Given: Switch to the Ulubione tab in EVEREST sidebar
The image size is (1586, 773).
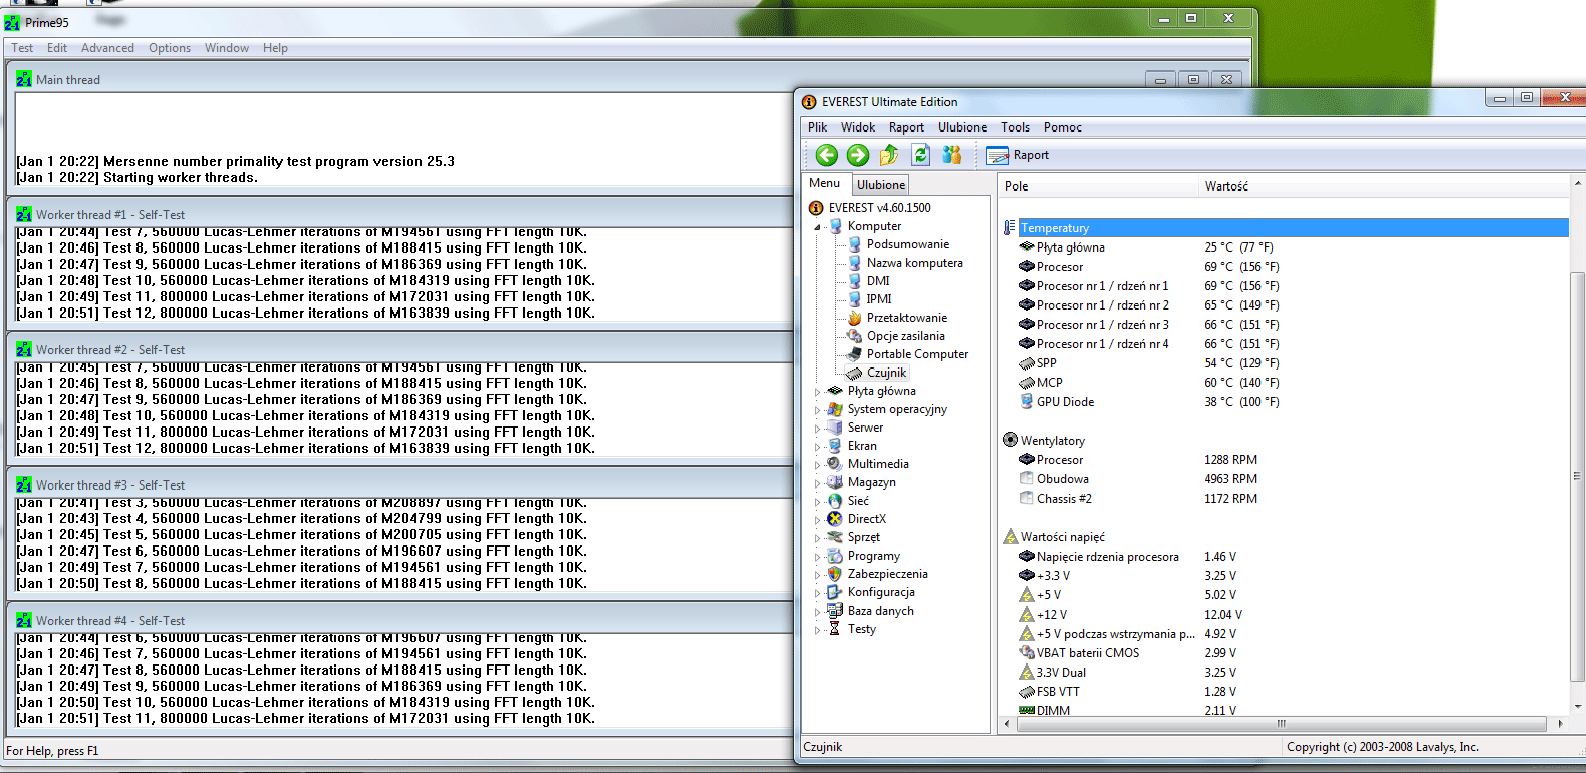Looking at the screenshot, I should pyautogui.click(x=880, y=185).
